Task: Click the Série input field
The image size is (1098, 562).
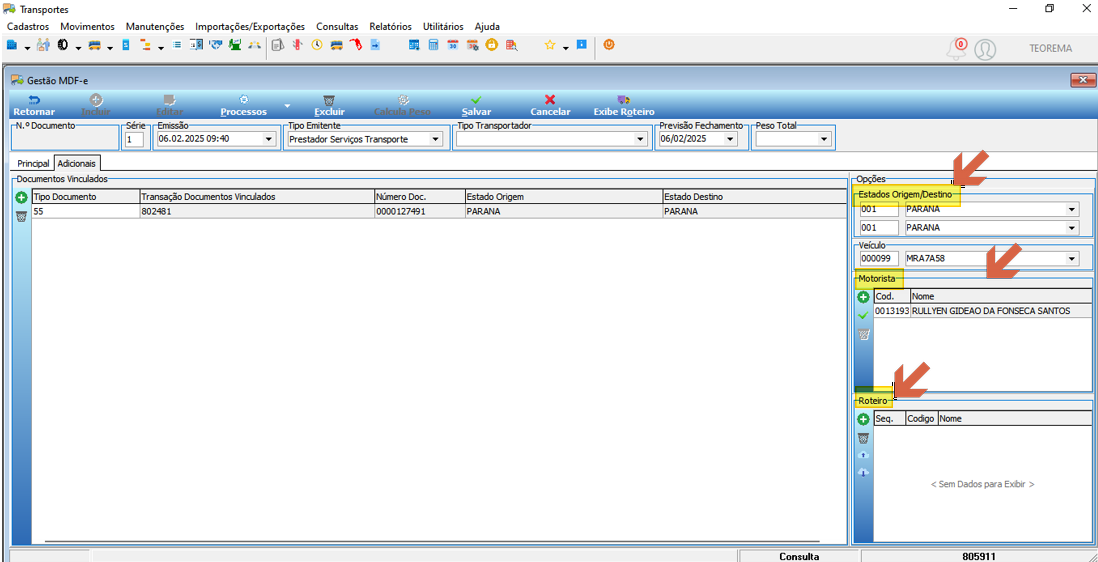Action: click(x=134, y=139)
